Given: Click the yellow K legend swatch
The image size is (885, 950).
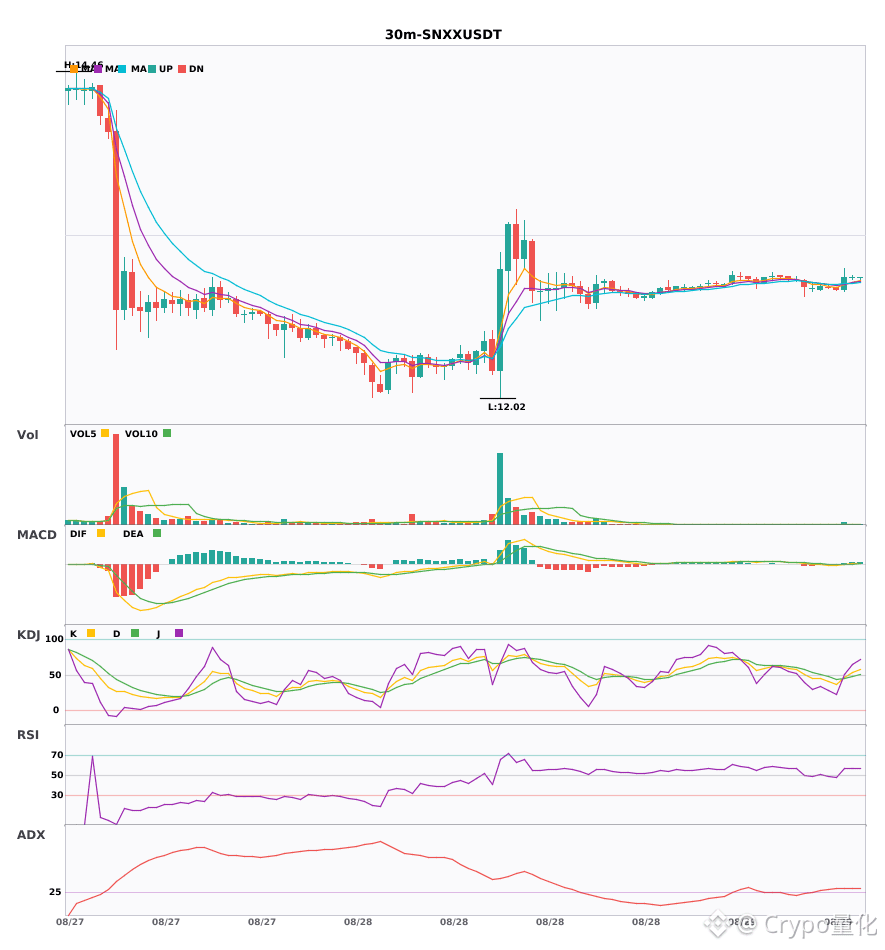Looking at the screenshot, I should [x=91, y=633].
